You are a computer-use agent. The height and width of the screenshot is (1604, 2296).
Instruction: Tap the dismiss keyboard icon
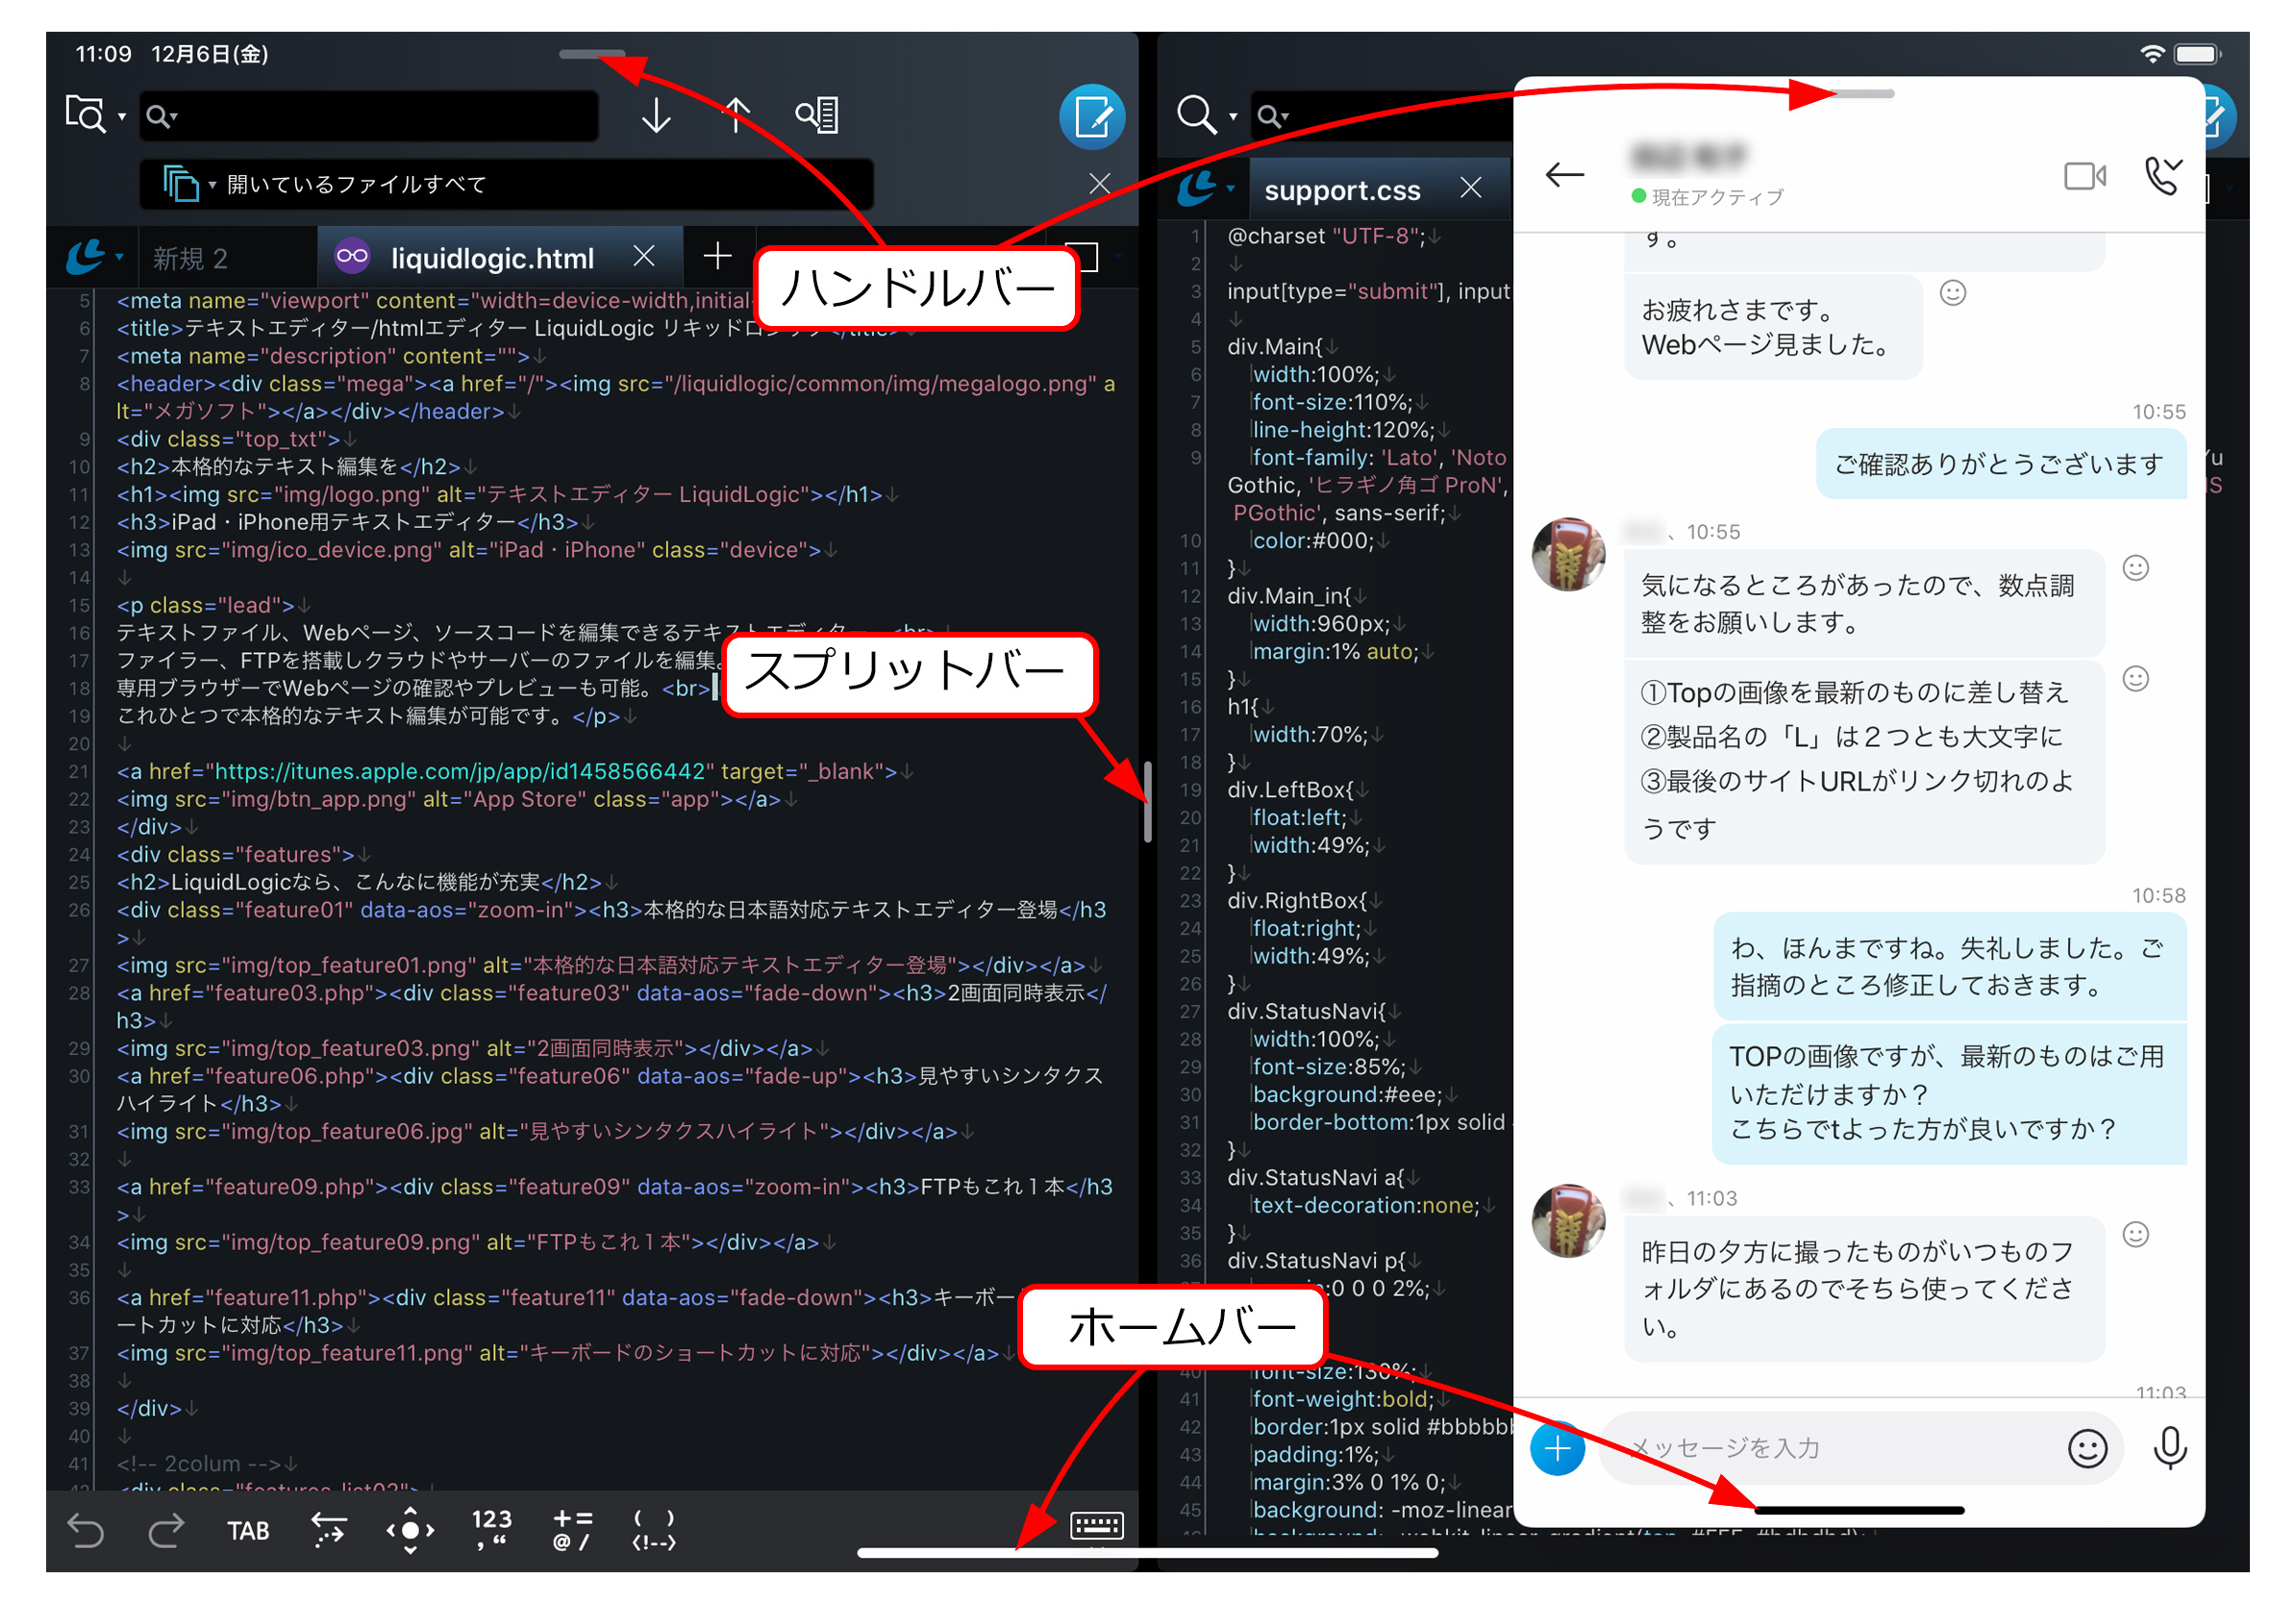tap(1096, 1527)
